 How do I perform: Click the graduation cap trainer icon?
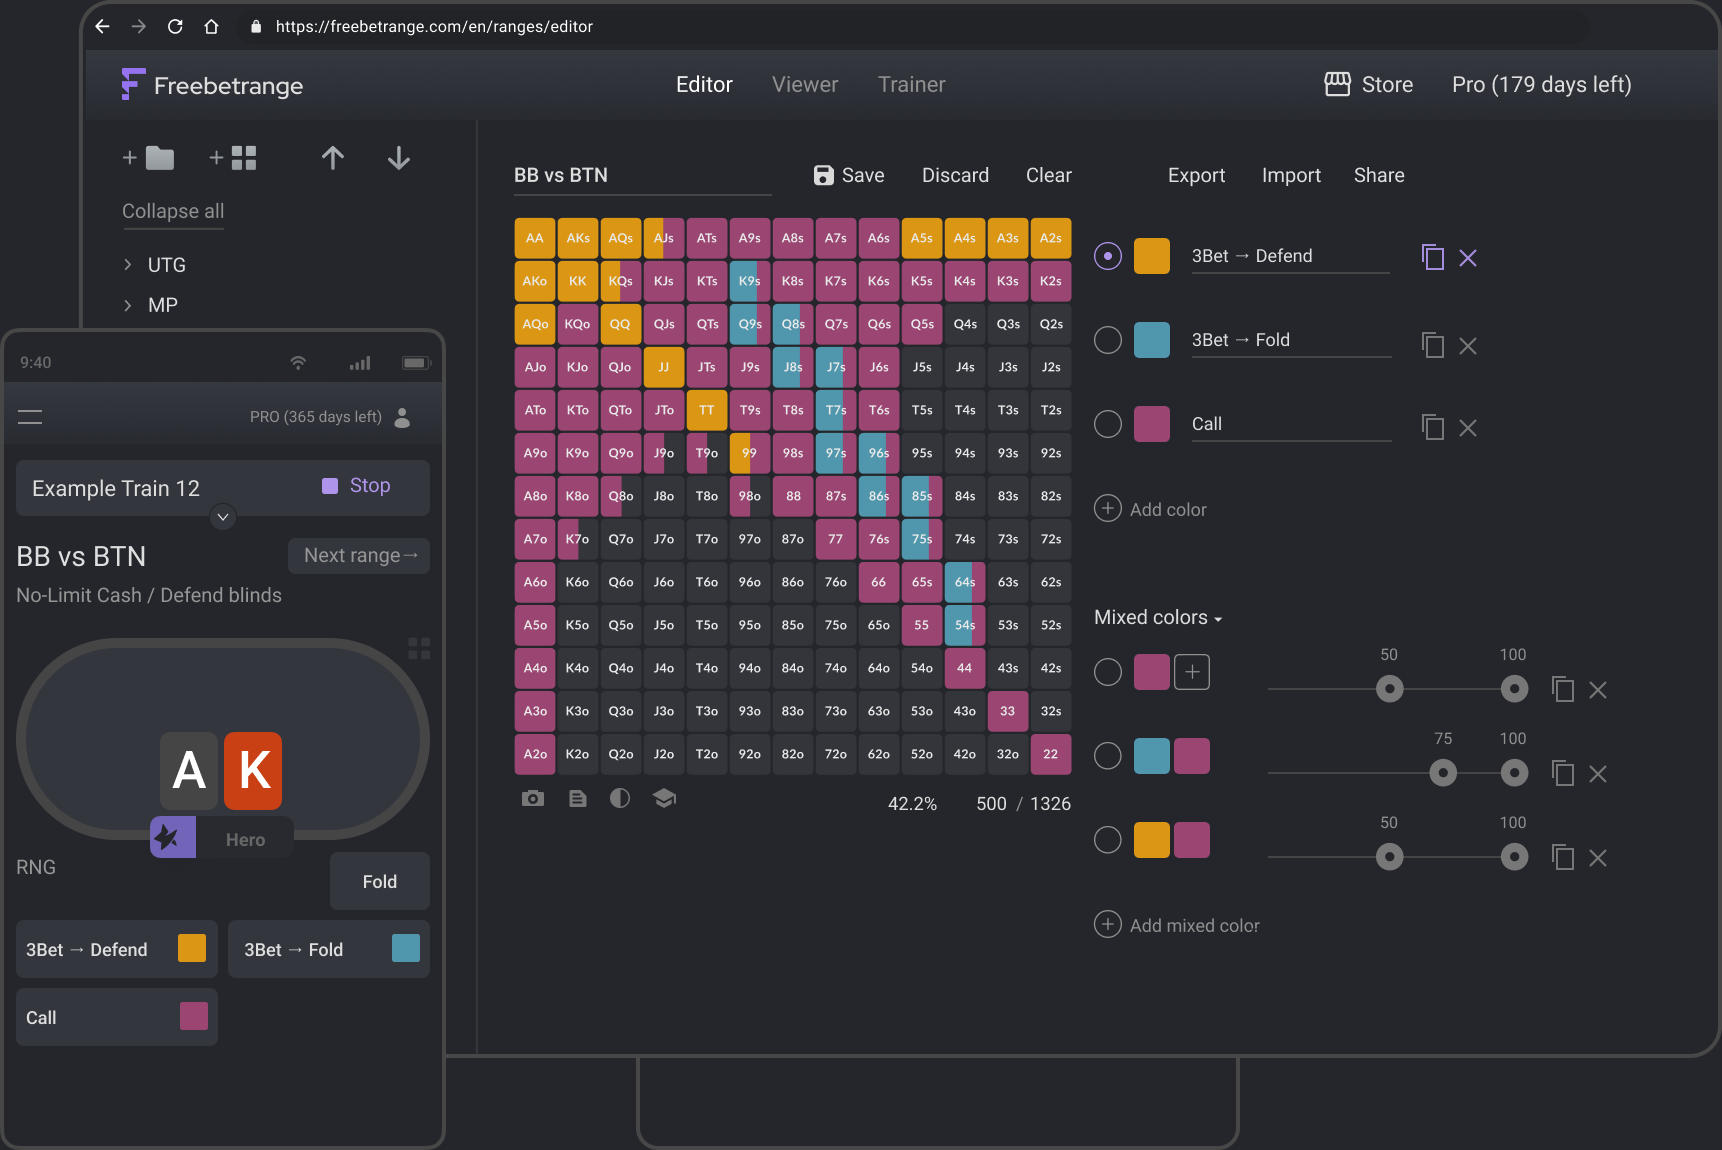pos(664,798)
